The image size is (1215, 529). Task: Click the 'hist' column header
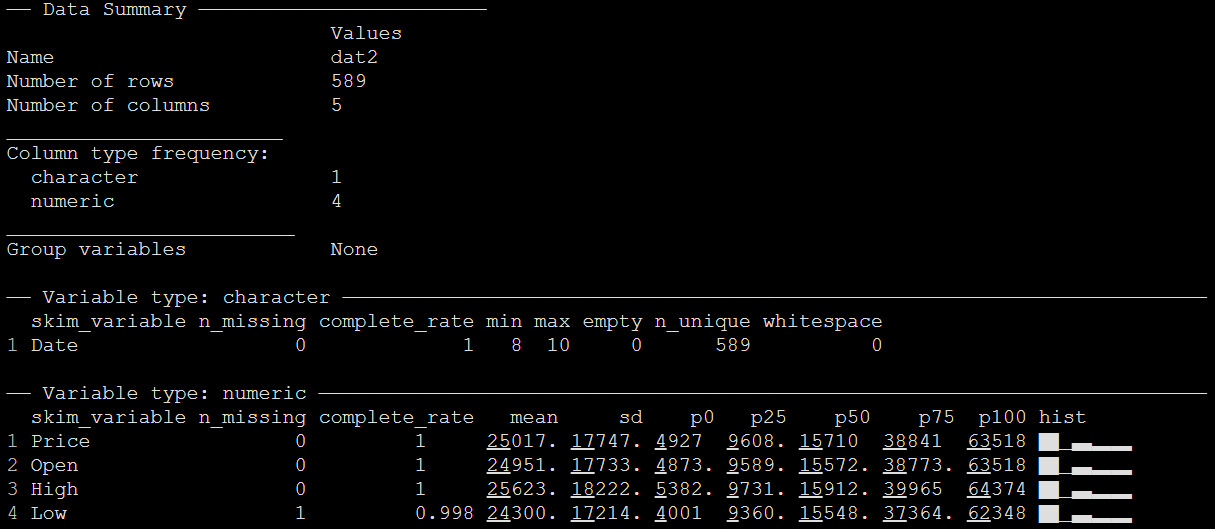click(x=1062, y=418)
